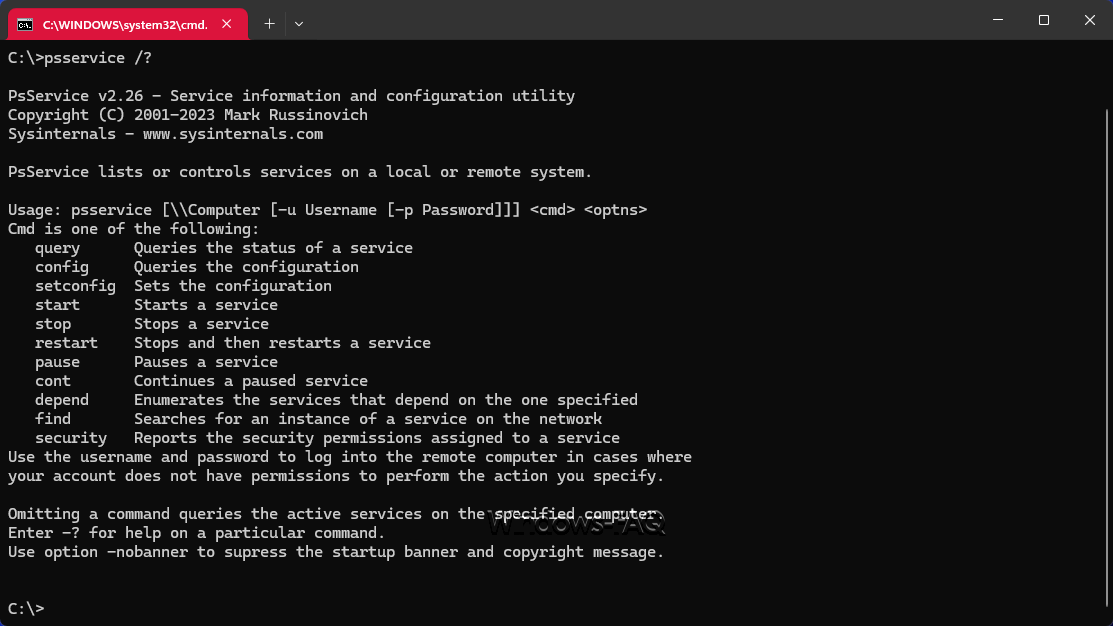This screenshot has width=1113, height=626.
Task: Close the terminal window
Action: (1089, 20)
